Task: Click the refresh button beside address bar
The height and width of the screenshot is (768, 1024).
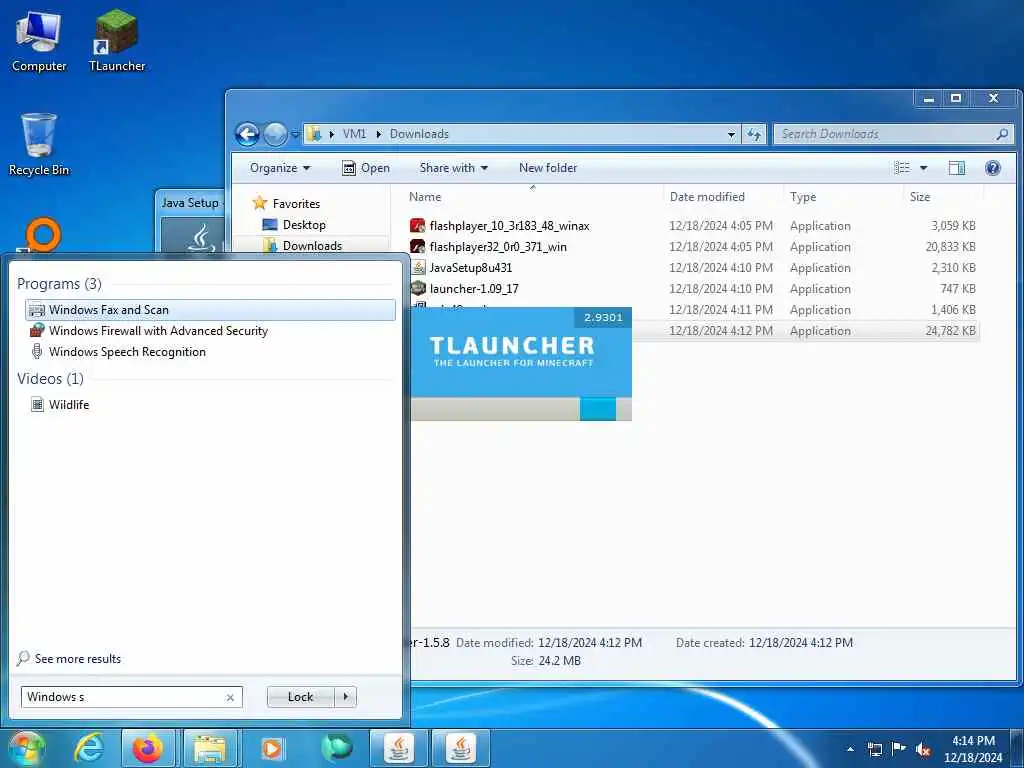Action: [754, 135]
